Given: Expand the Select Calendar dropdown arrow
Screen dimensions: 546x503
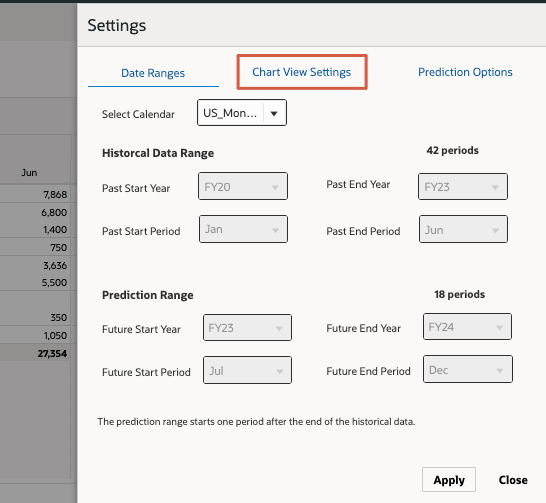Looking at the screenshot, I should point(274,113).
